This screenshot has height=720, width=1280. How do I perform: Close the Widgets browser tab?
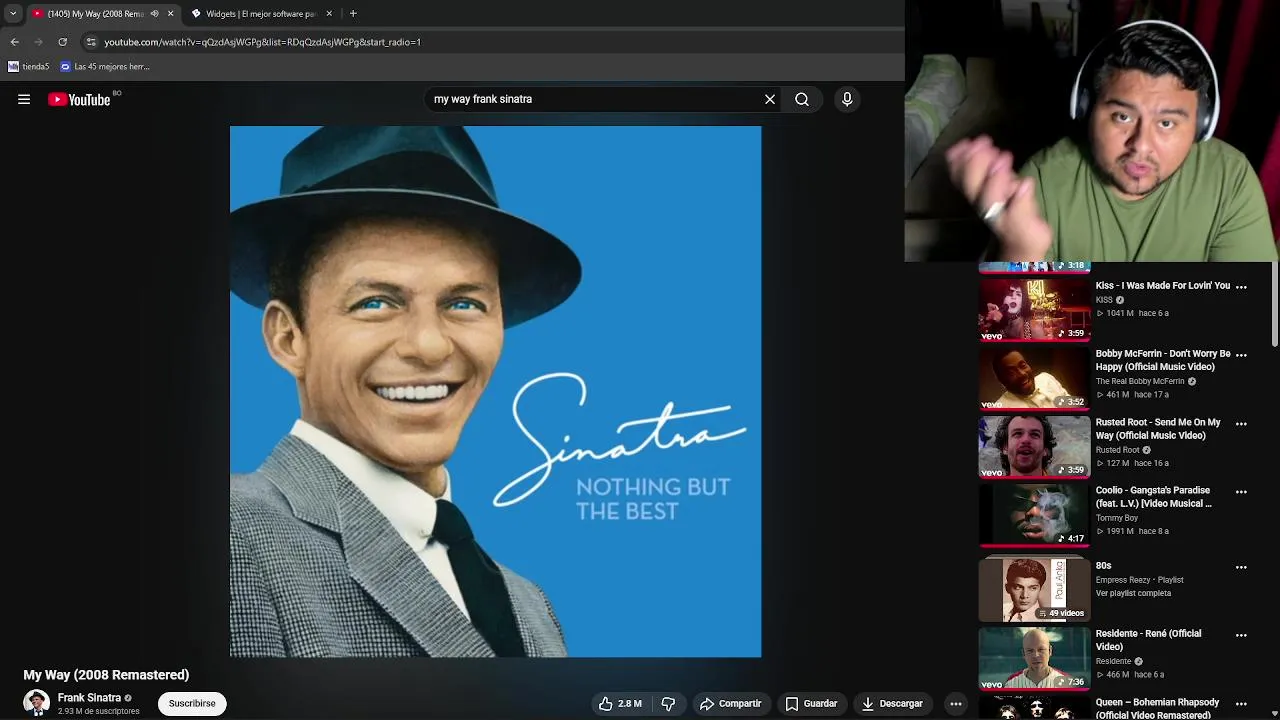pyautogui.click(x=330, y=14)
